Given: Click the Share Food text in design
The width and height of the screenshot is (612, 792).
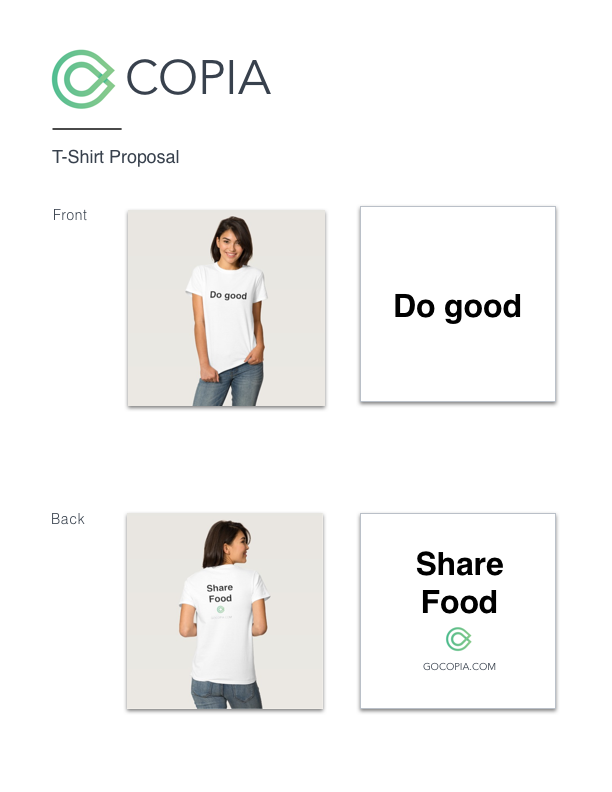Looking at the screenshot, I should [x=460, y=582].
